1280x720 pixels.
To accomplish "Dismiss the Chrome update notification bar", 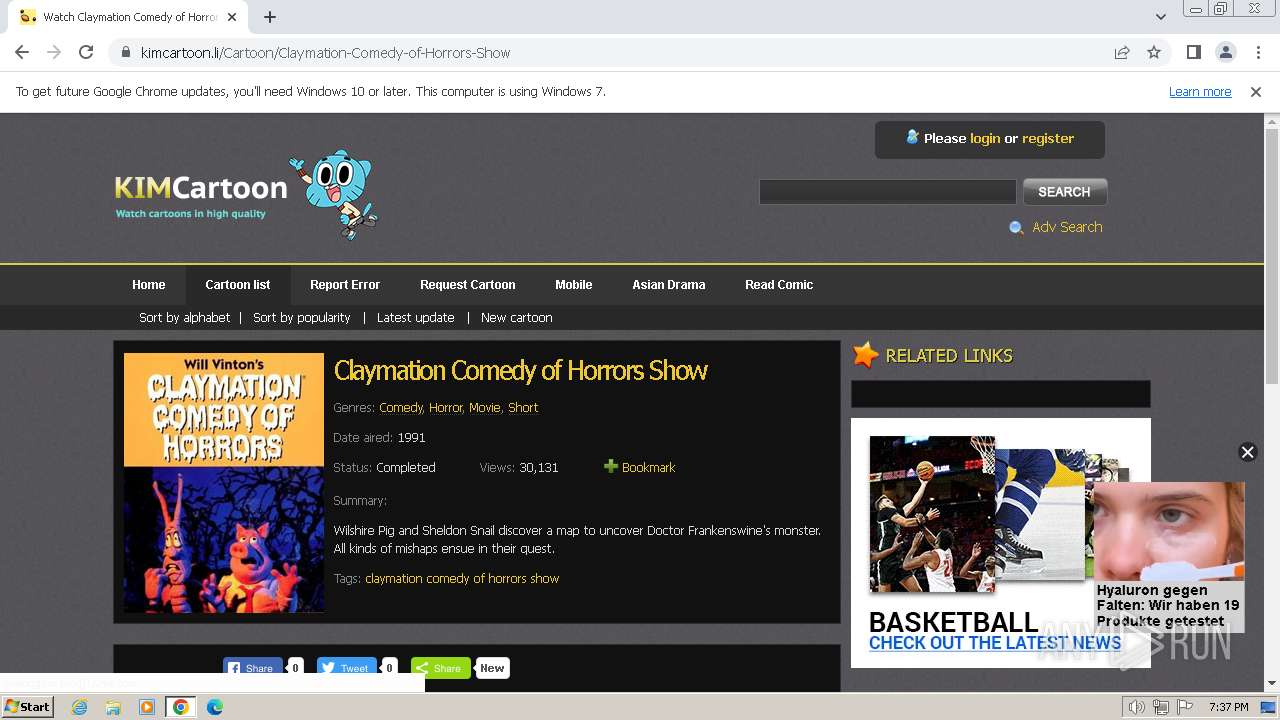I will click(x=1256, y=92).
